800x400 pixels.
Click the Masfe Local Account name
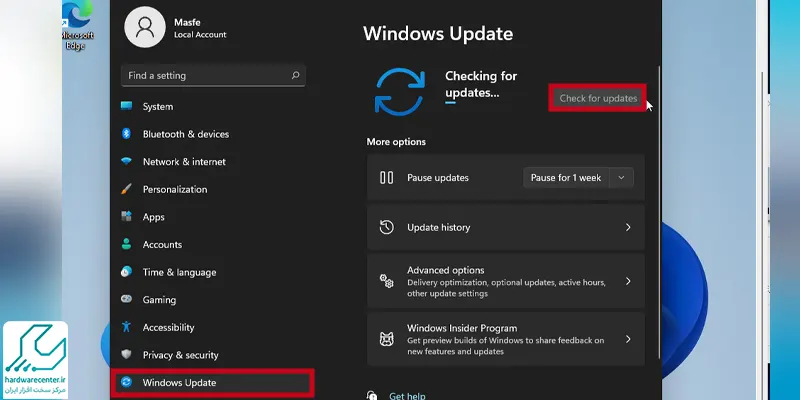200,29
